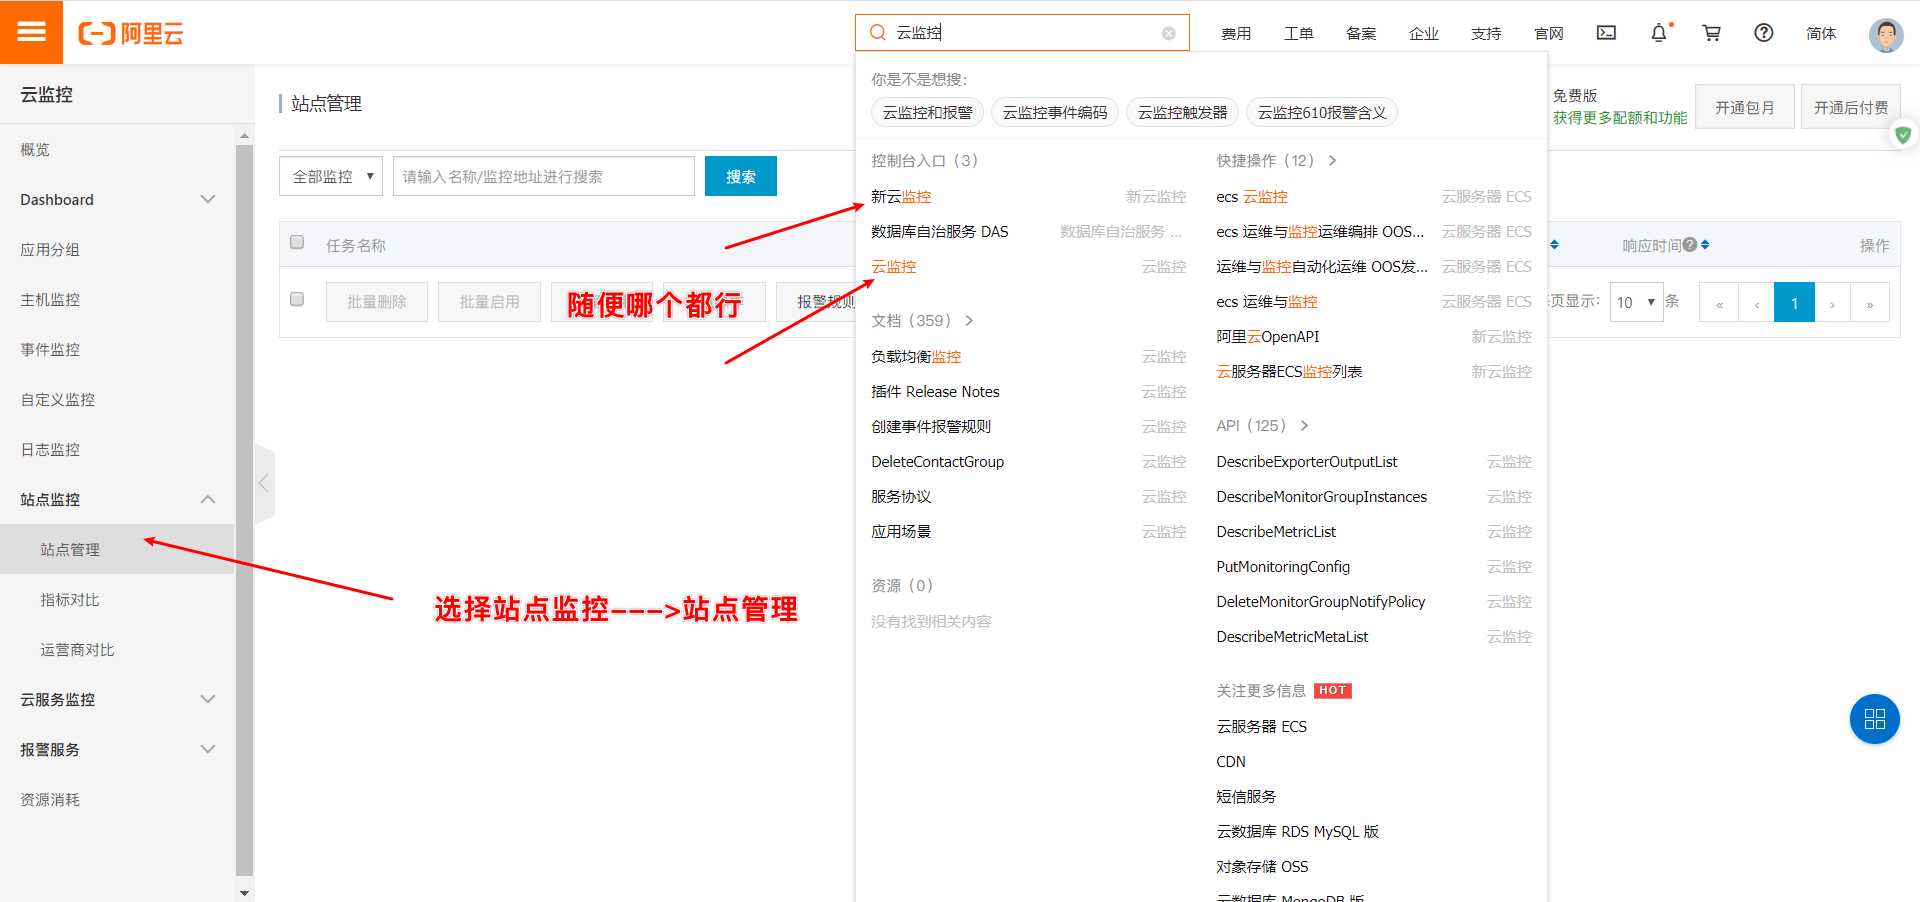Click the site name search input field
Image resolution: width=1920 pixels, height=902 pixels.
[543, 177]
